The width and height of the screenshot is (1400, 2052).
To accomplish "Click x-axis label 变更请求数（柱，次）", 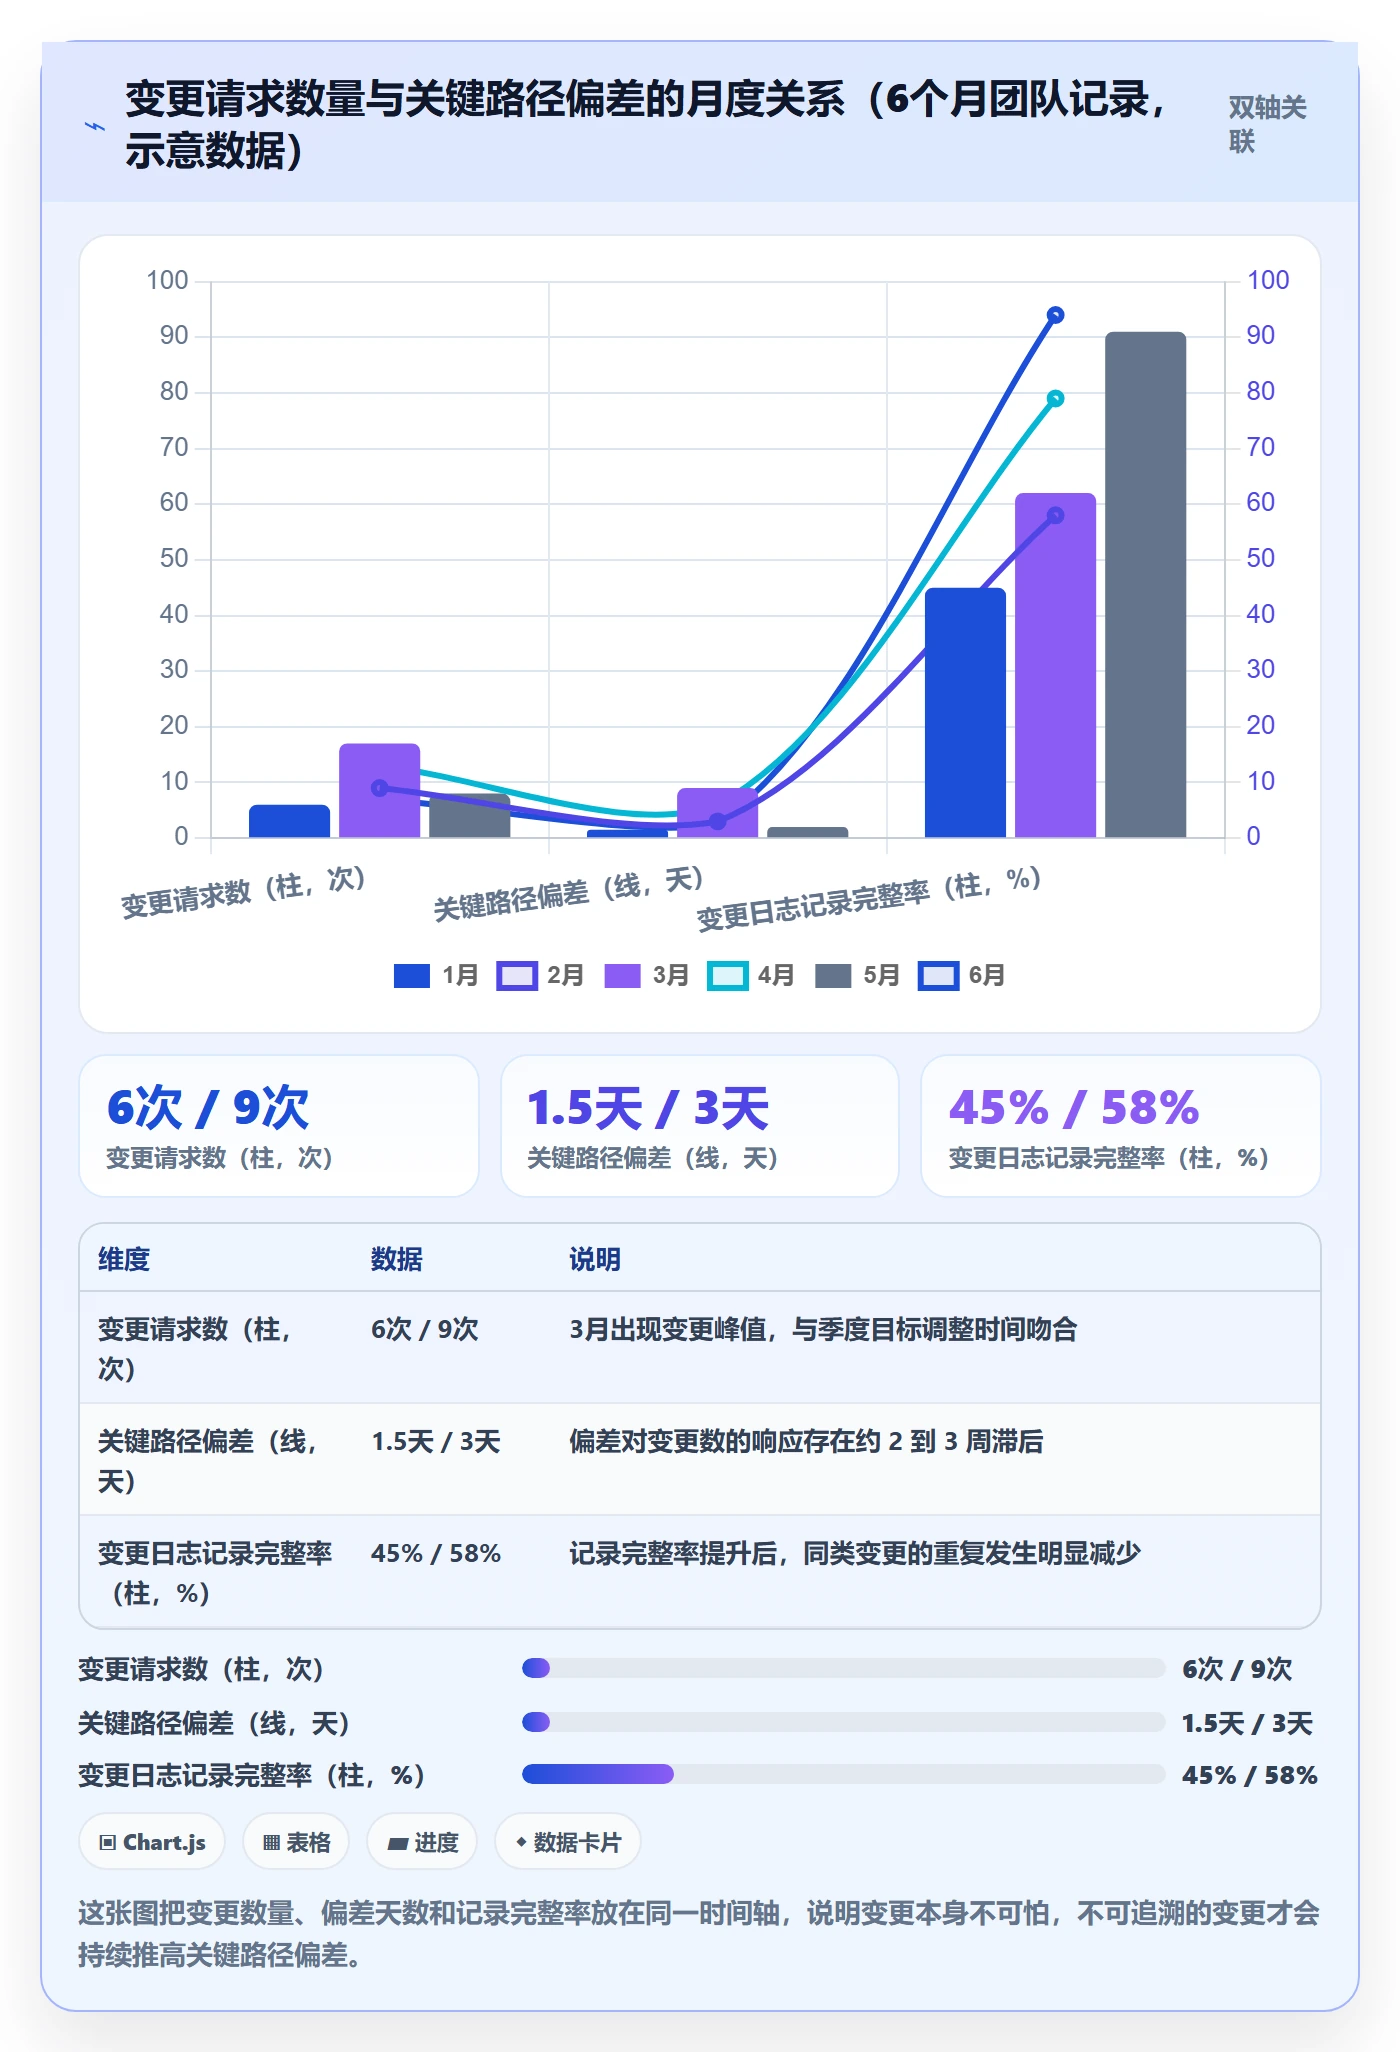I will (x=244, y=892).
